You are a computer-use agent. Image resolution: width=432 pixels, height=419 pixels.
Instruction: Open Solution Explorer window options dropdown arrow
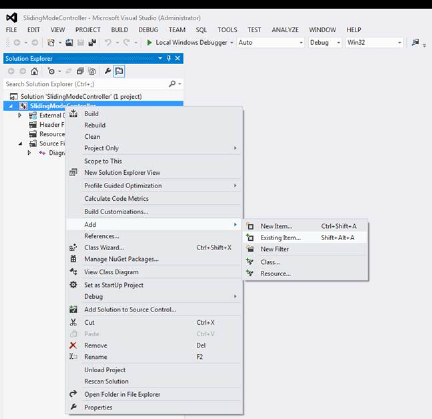pyautogui.click(x=160, y=58)
